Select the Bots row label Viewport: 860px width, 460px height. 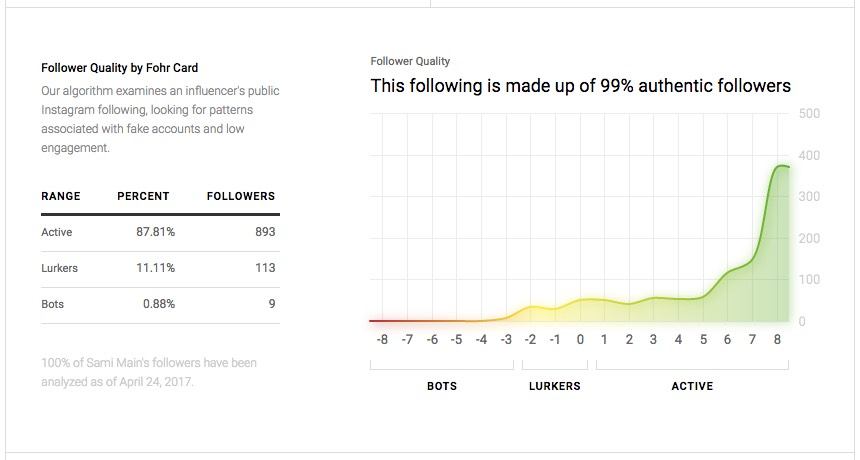point(52,304)
